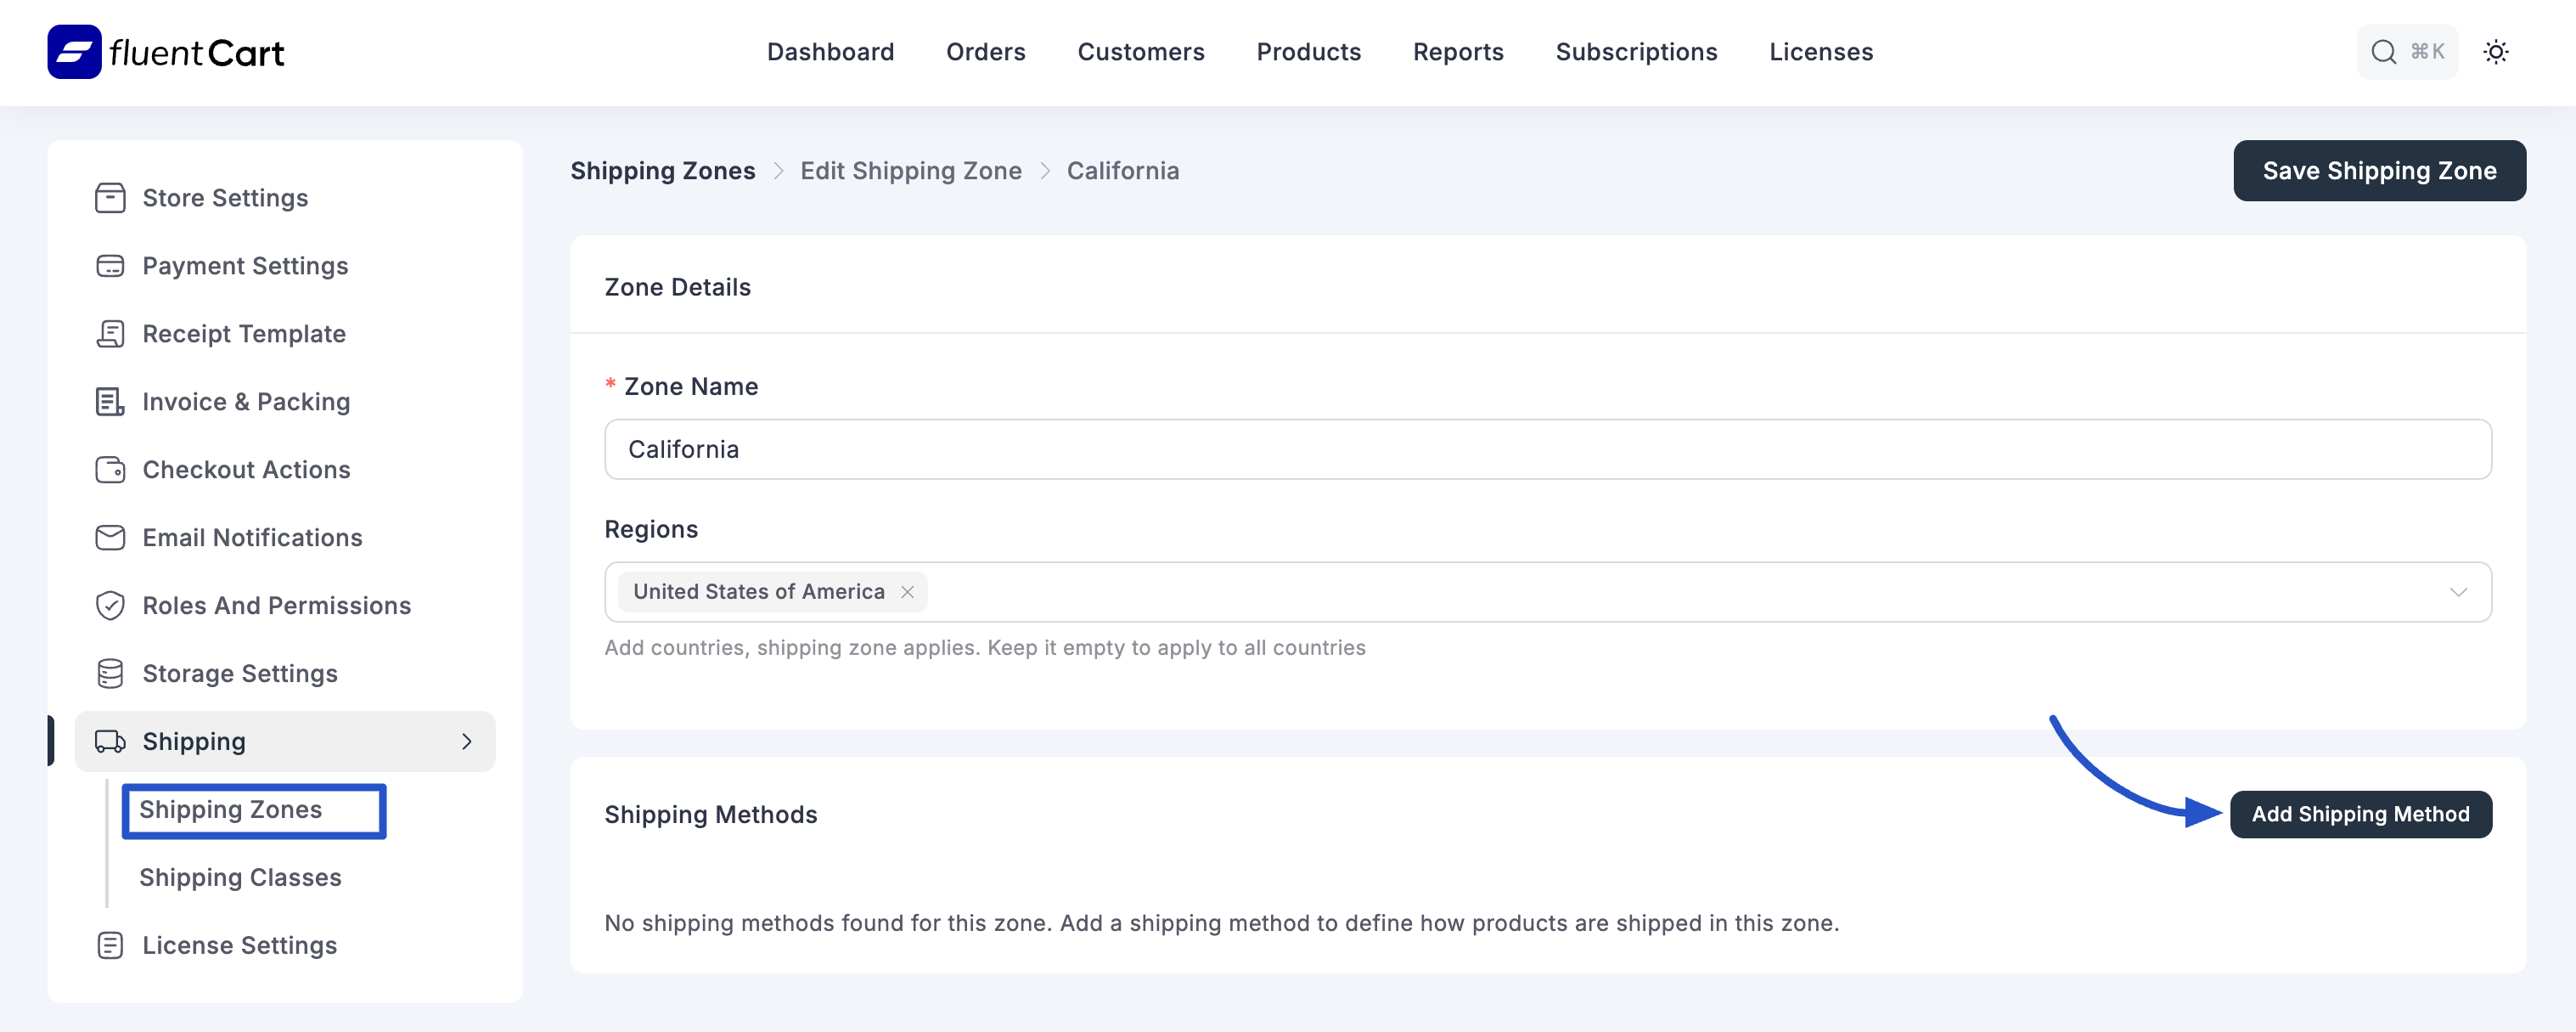Click the Payment Settings card icon

[x=110, y=265]
